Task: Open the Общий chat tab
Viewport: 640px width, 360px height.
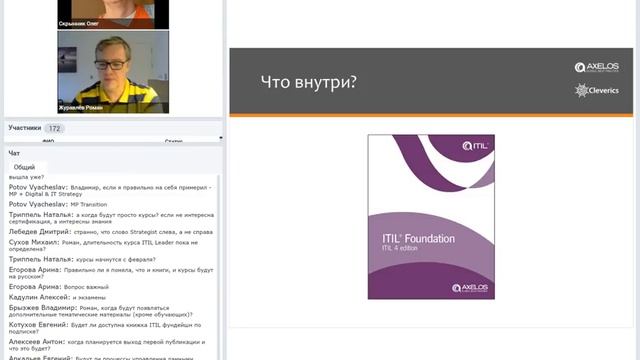Action: [24, 167]
